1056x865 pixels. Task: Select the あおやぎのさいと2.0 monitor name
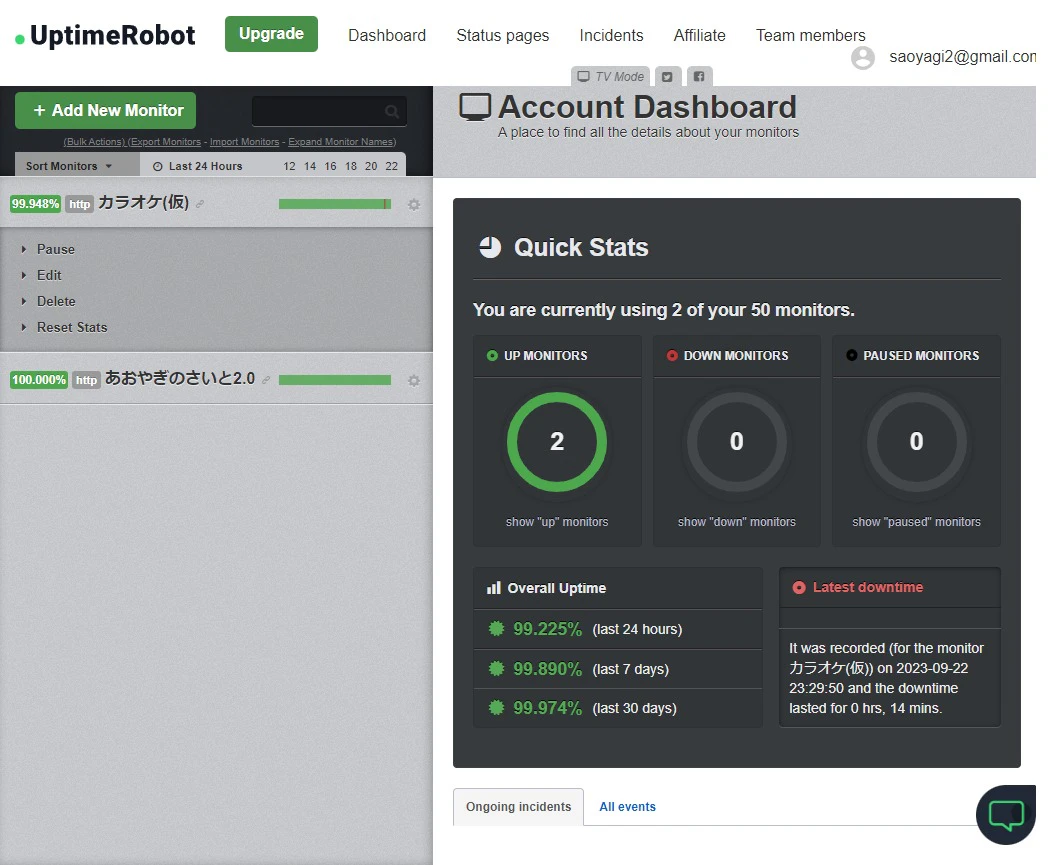tap(180, 379)
